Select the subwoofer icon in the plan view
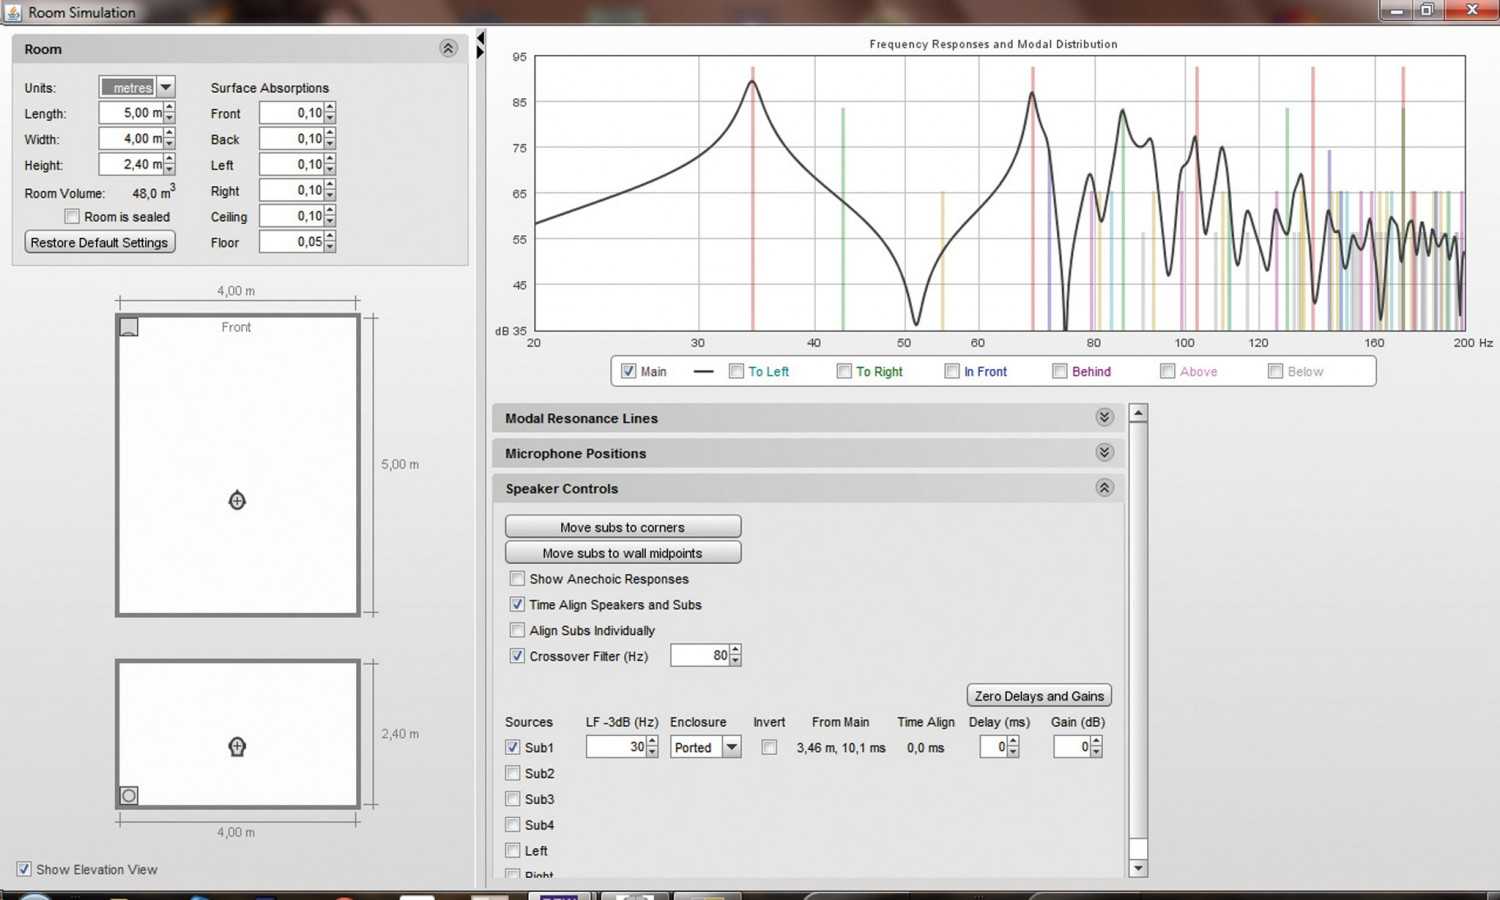This screenshot has height=900, width=1500. pyautogui.click(x=129, y=327)
